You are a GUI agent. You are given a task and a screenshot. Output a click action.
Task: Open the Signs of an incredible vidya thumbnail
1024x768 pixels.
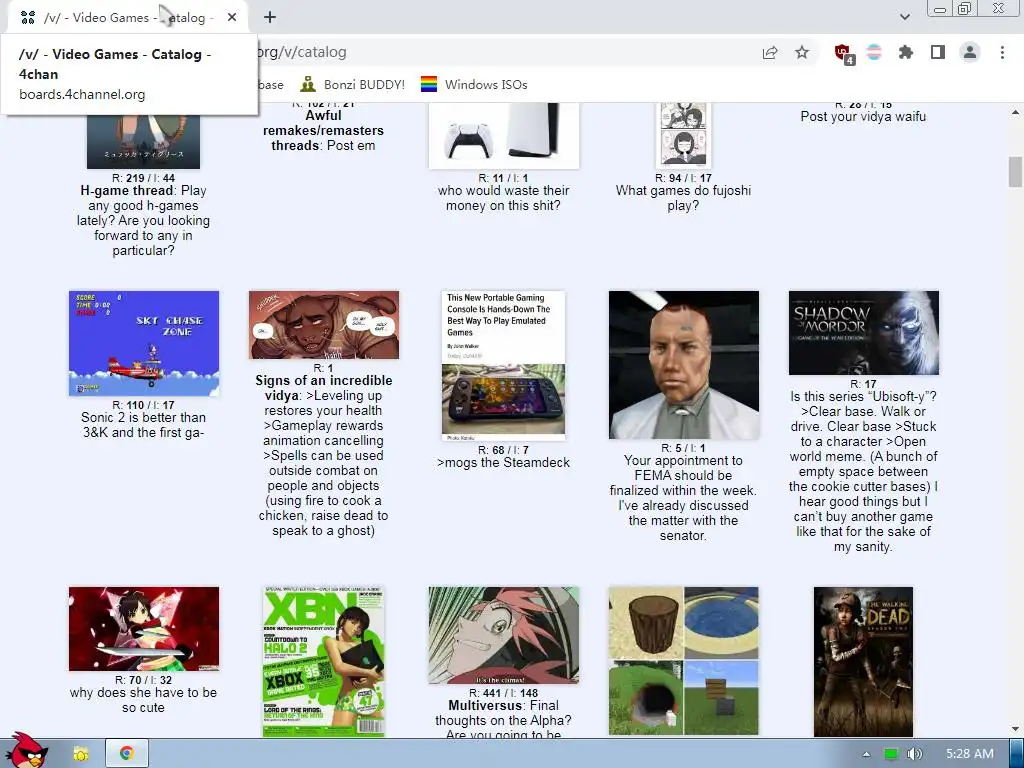point(323,325)
